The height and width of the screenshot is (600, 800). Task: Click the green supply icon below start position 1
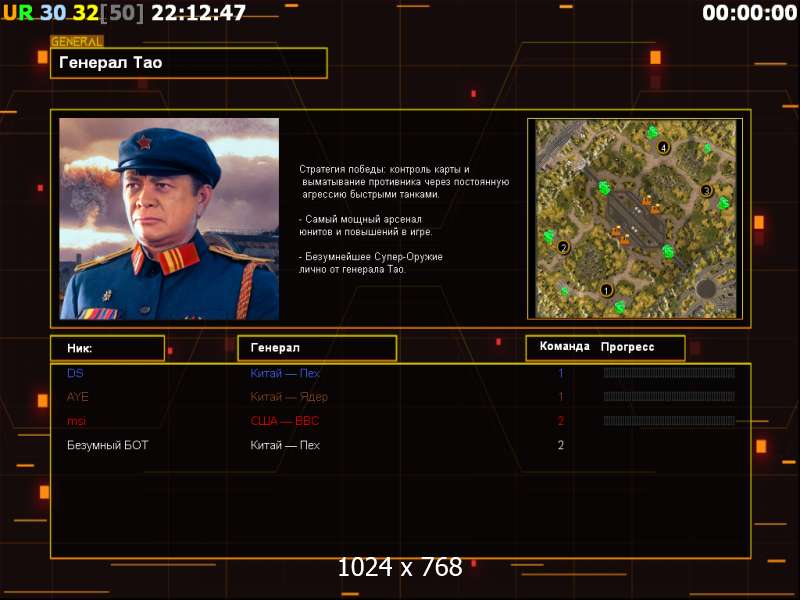coord(620,307)
